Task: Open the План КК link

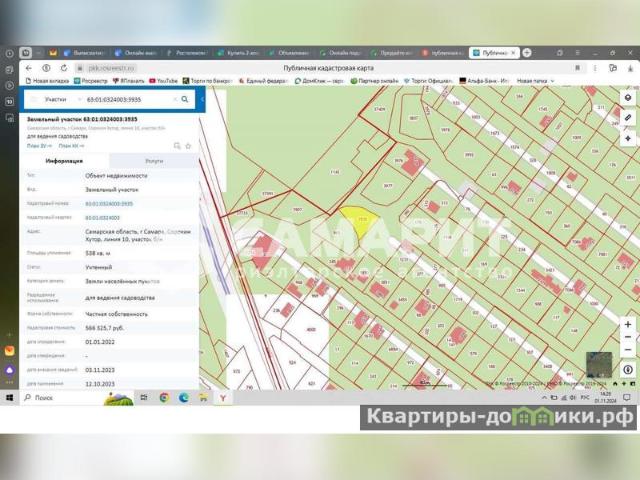Action: 71,146
